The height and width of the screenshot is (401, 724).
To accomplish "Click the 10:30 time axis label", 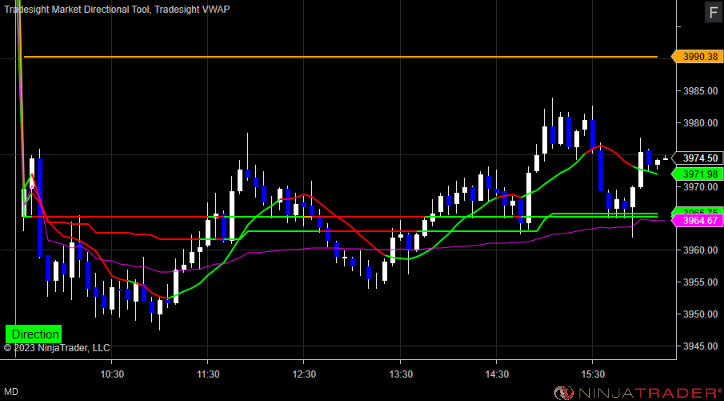I will [x=112, y=373].
